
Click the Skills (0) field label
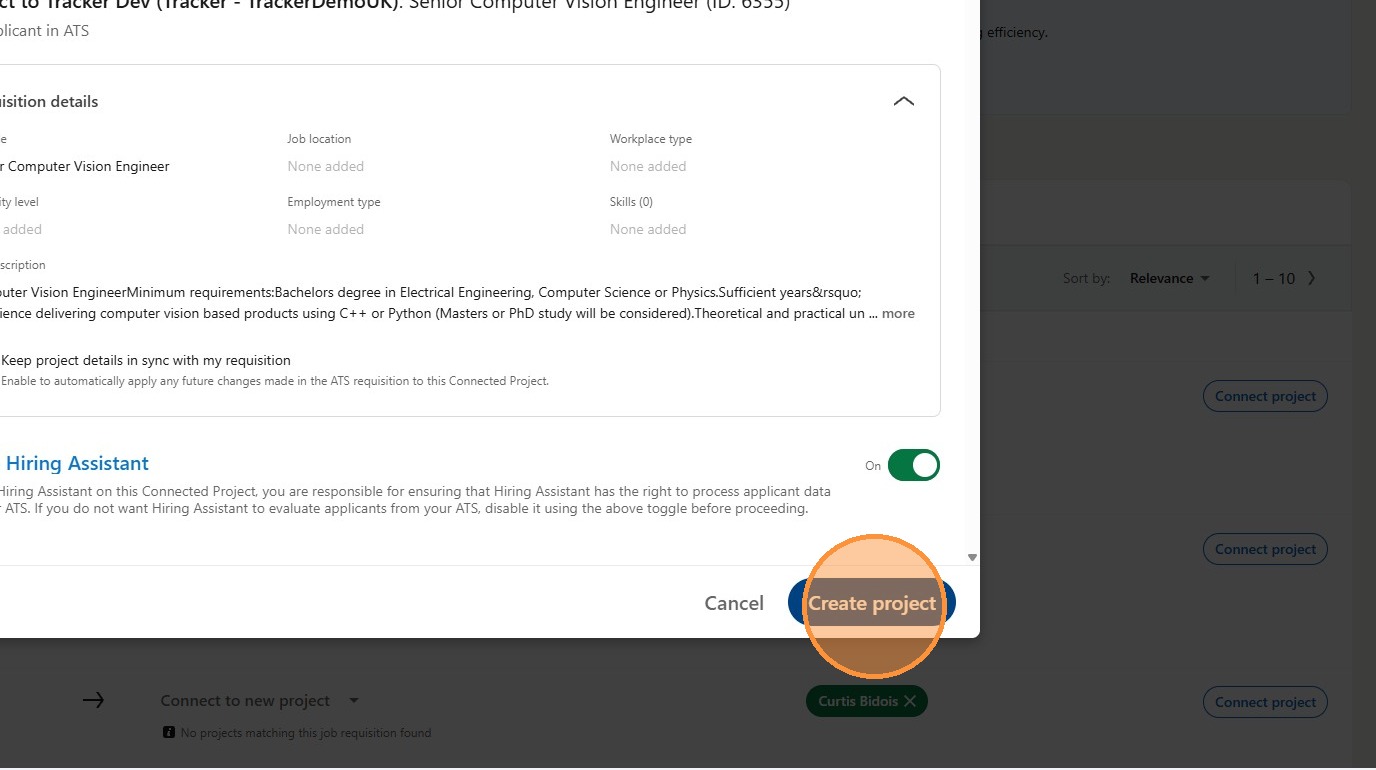631,202
